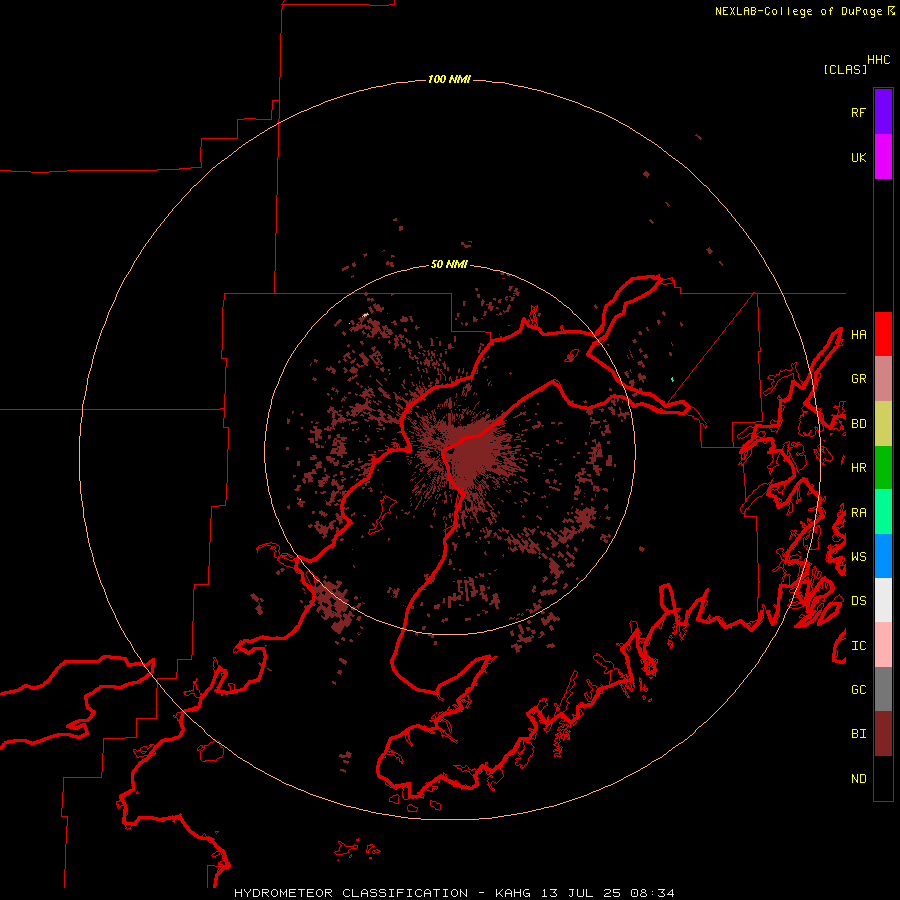Click the BI legend label

coord(858,734)
